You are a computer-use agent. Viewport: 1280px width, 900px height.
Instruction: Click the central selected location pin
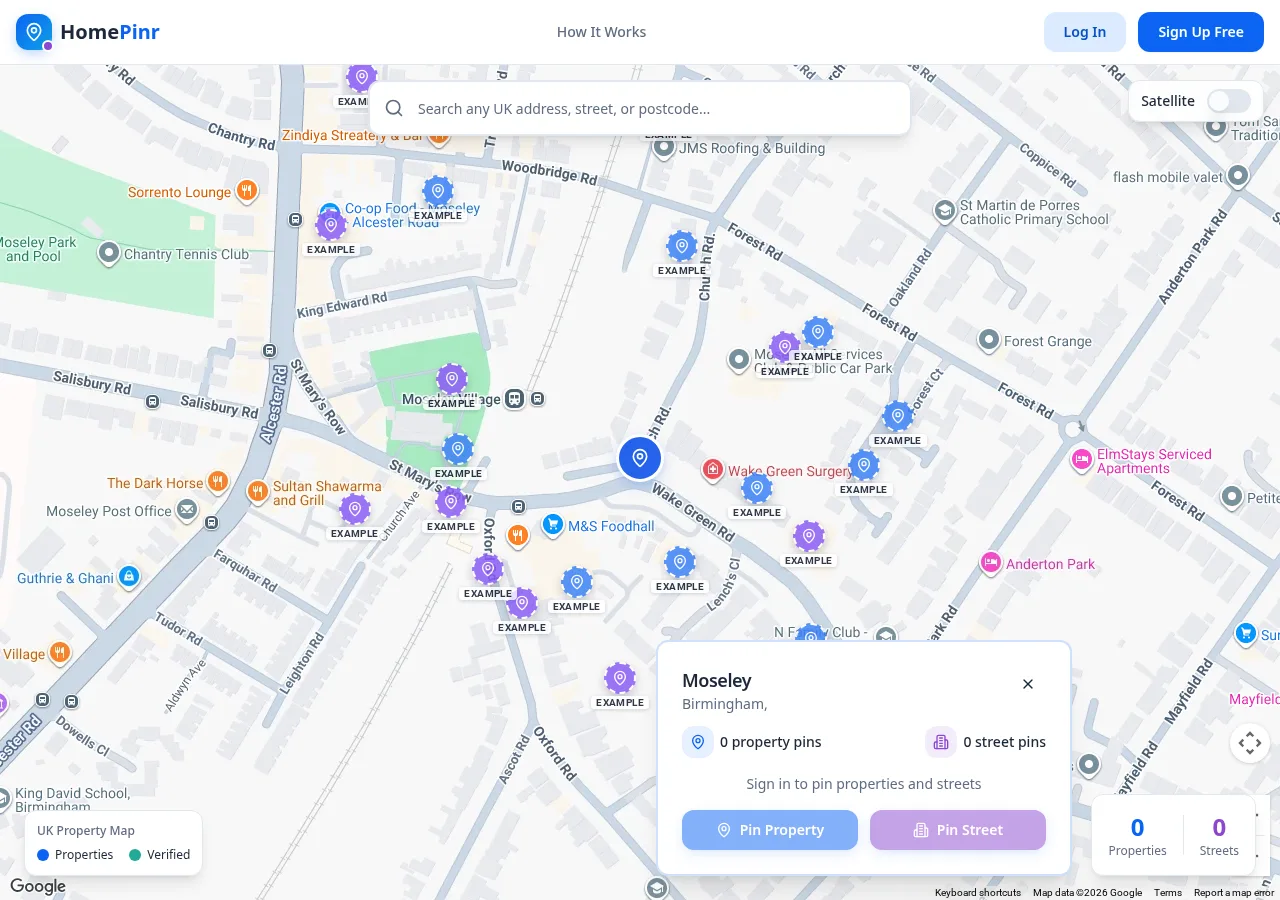click(x=640, y=458)
